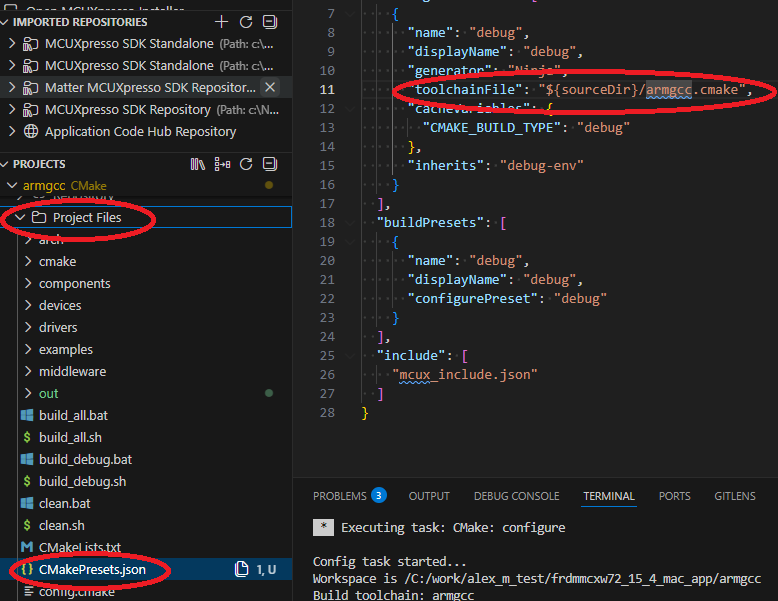The width and height of the screenshot is (778, 601).
Task: Switch to the Output tab
Action: pyautogui.click(x=429, y=496)
